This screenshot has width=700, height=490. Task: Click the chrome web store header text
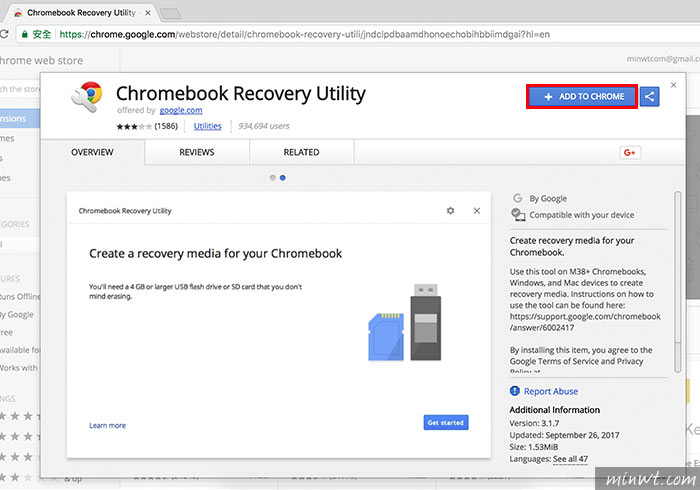[x=41, y=60]
